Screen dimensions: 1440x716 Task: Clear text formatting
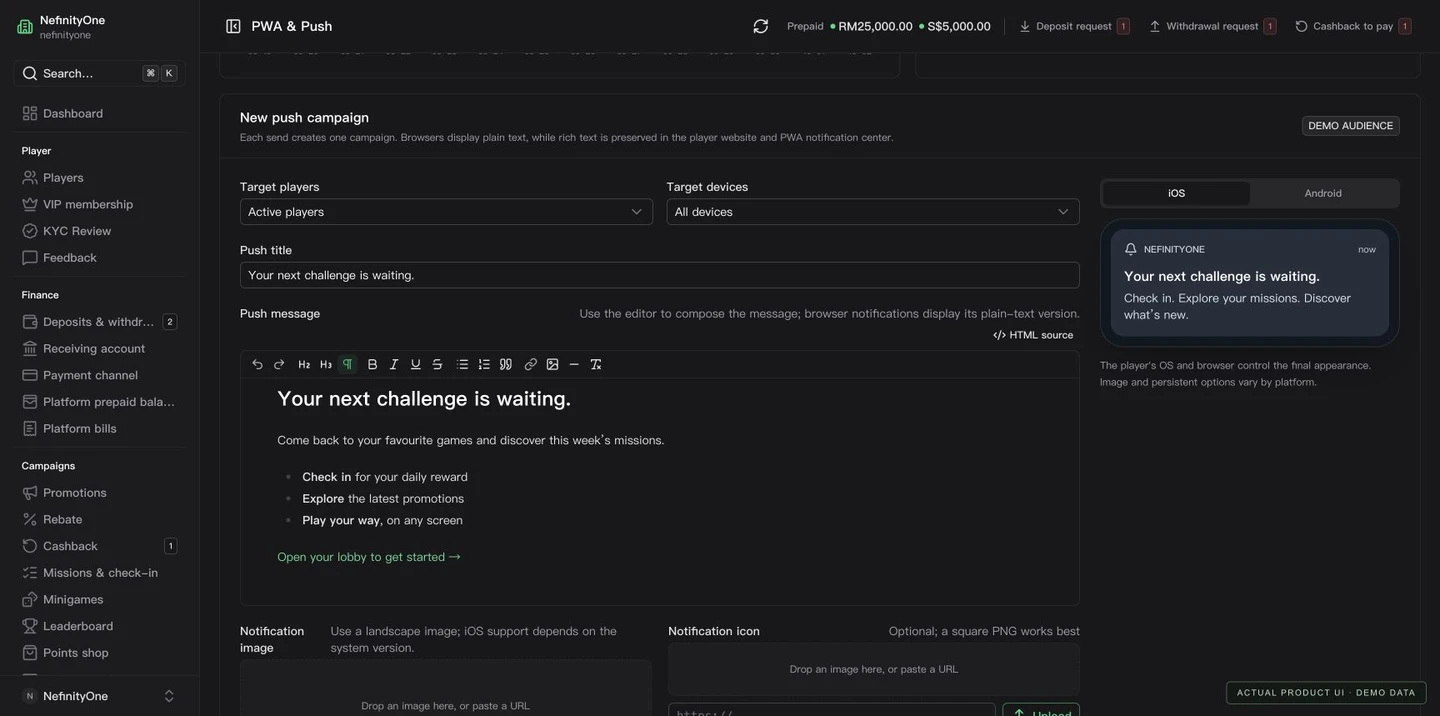pos(596,365)
